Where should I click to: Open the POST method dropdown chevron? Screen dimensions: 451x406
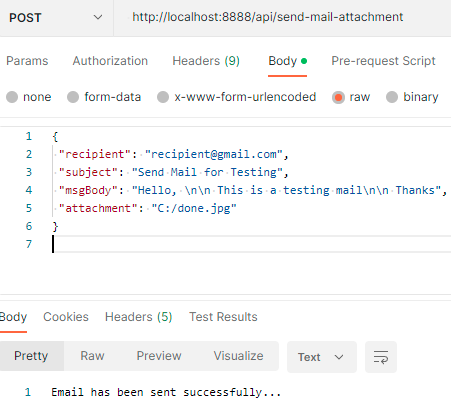coord(98,17)
